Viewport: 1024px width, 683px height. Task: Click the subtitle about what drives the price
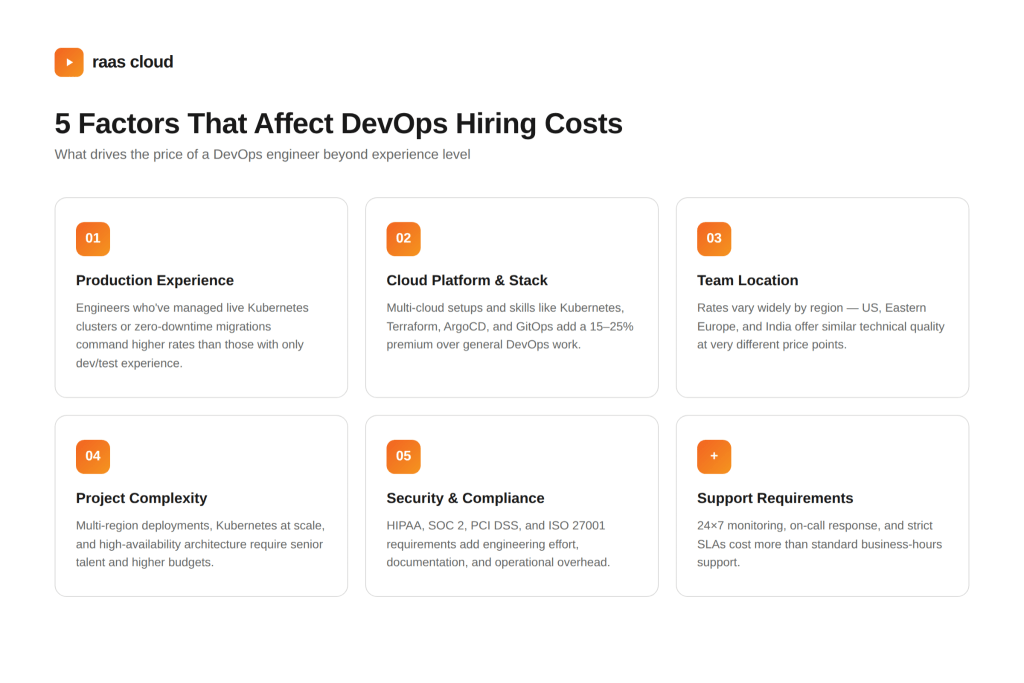[x=263, y=155]
